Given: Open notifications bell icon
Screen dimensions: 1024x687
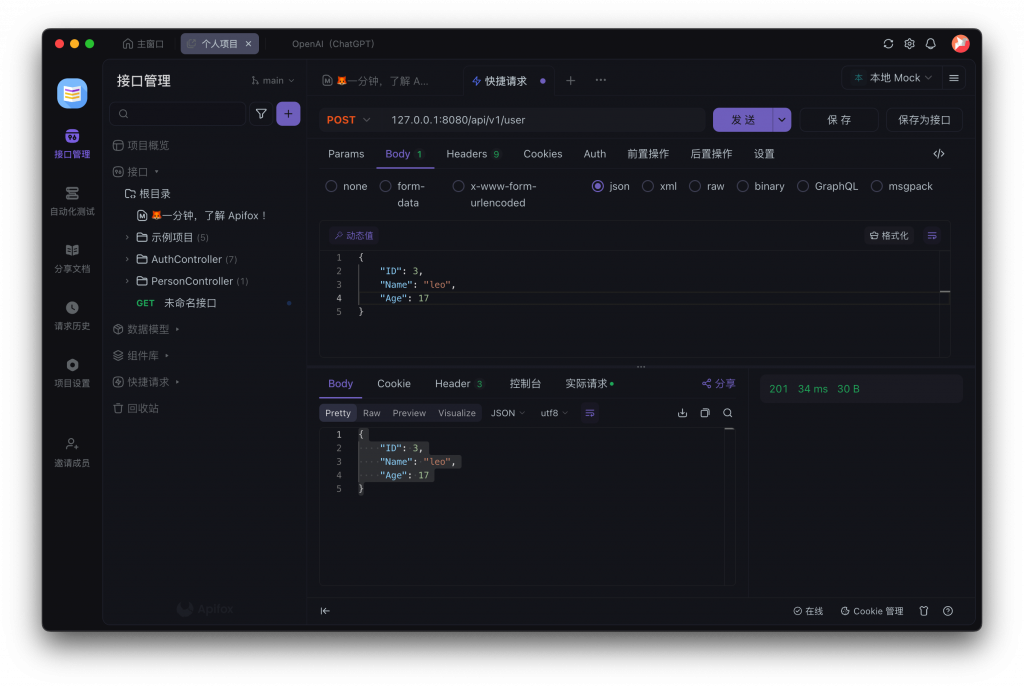Looking at the screenshot, I should tap(931, 44).
